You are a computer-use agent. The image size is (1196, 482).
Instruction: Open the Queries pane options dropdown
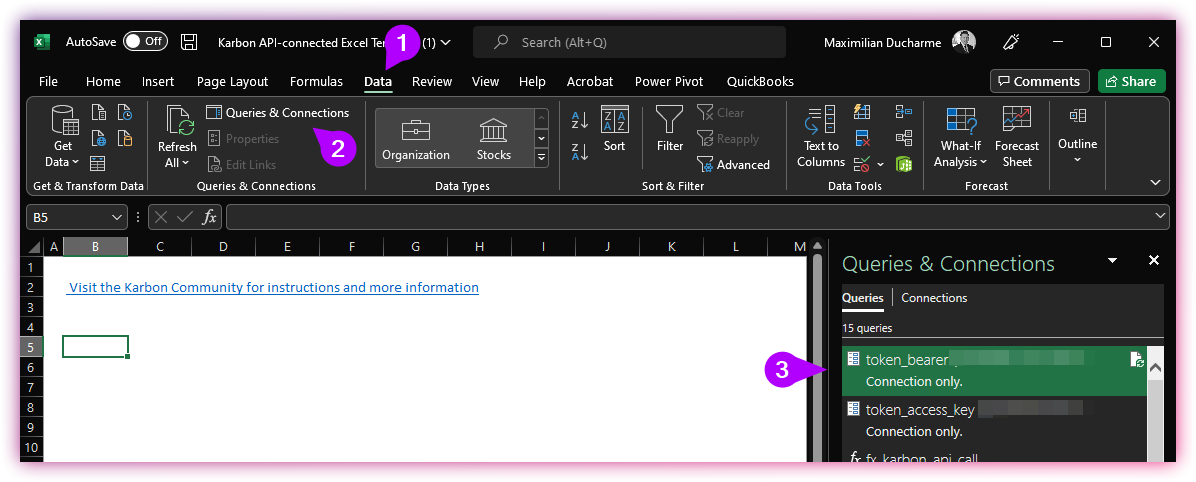(1112, 261)
